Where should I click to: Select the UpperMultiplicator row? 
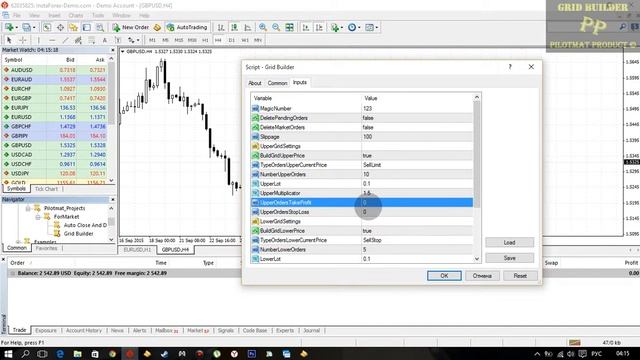(x=362, y=193)
